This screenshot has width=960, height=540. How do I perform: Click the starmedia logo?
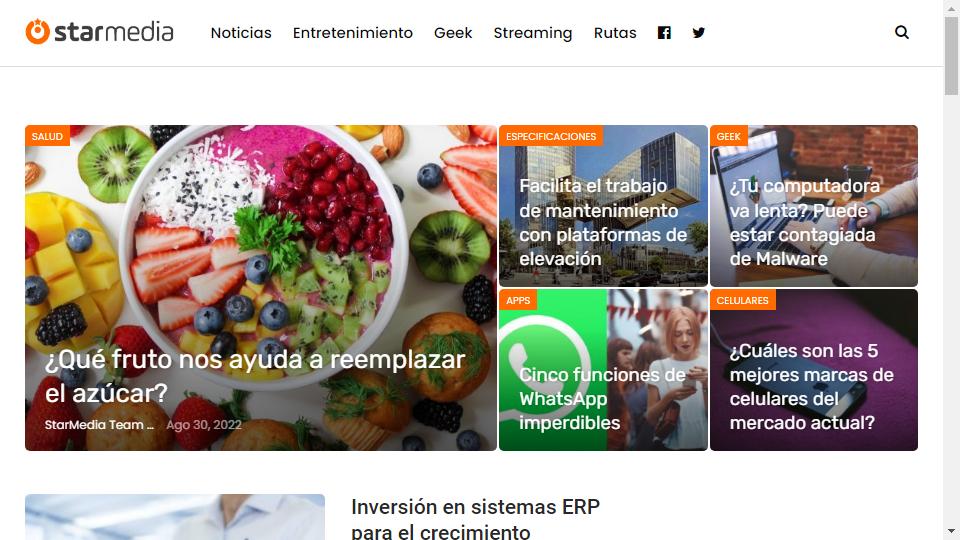(x=99, y=32)
